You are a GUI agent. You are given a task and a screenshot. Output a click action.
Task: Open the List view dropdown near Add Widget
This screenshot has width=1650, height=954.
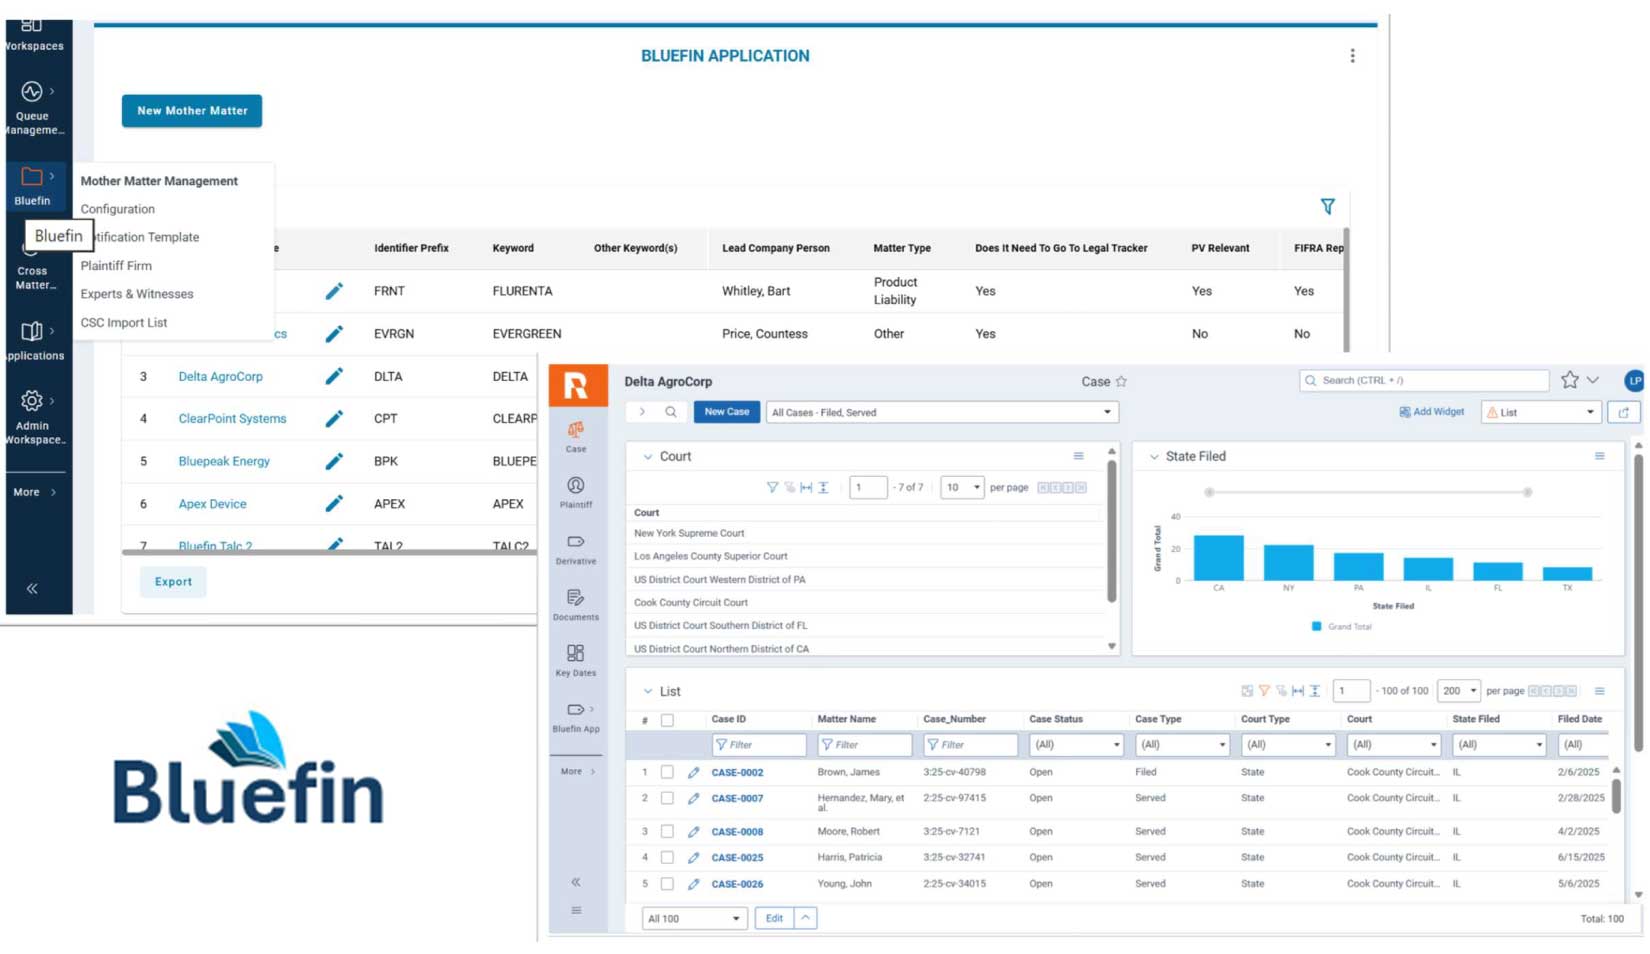pyautogui.click(x=1540, y=412)
